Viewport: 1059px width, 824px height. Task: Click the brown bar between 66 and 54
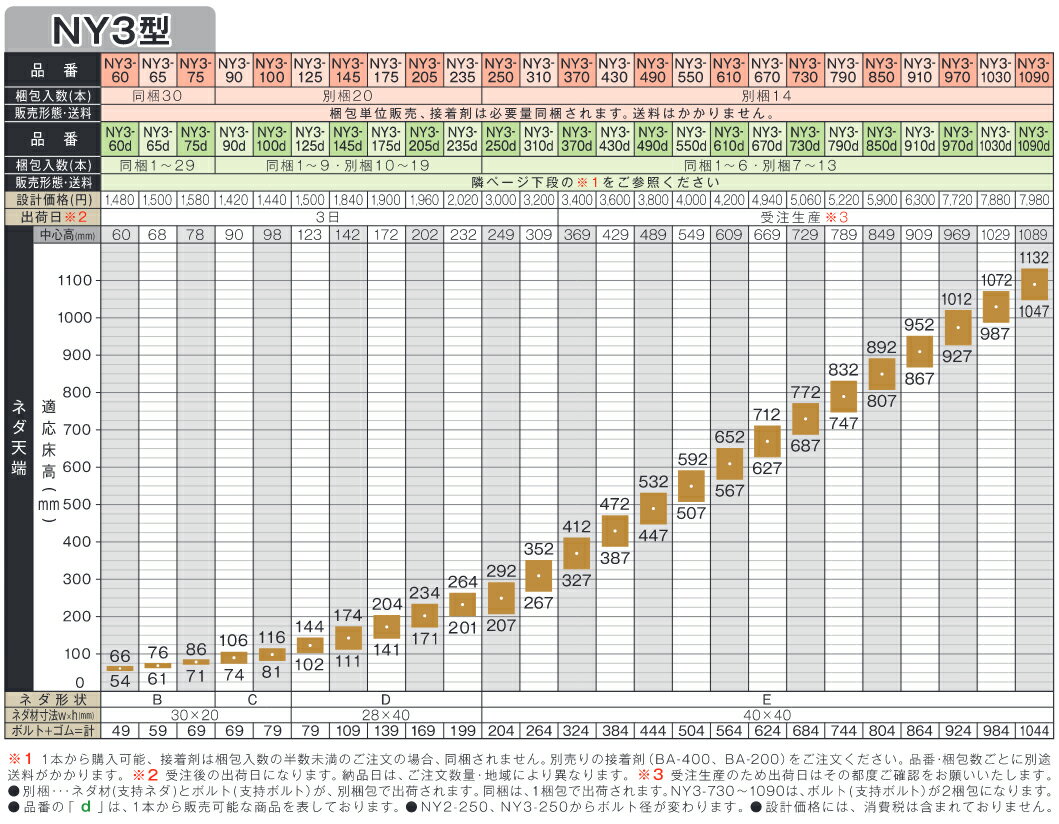coord(119,668)
